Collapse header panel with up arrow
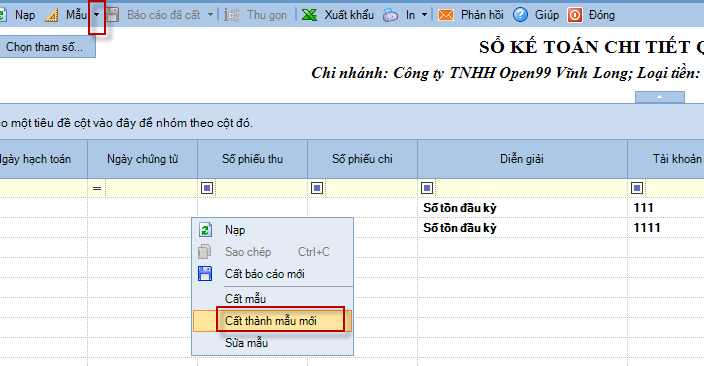704x366 pixels. 660,97
